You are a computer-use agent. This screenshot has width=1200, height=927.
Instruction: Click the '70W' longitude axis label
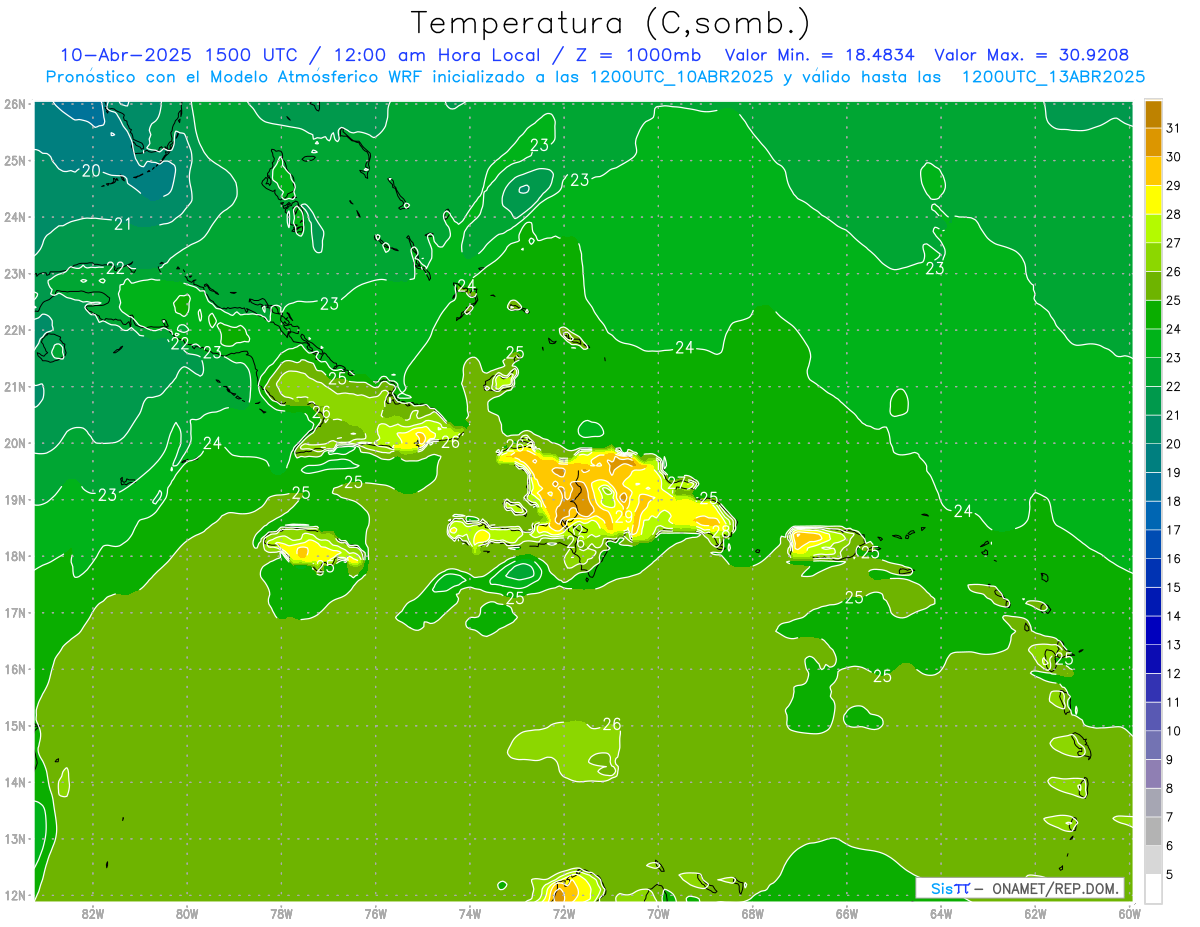(x=658, y=912)
